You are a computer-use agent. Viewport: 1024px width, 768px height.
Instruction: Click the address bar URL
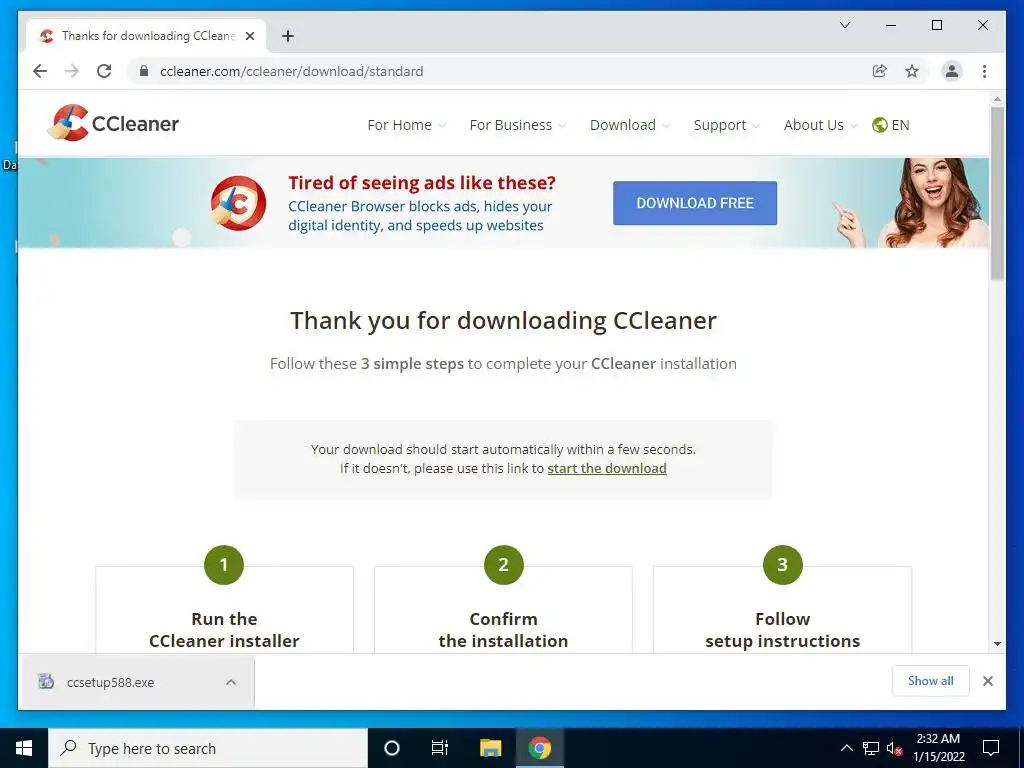(291, 71)
